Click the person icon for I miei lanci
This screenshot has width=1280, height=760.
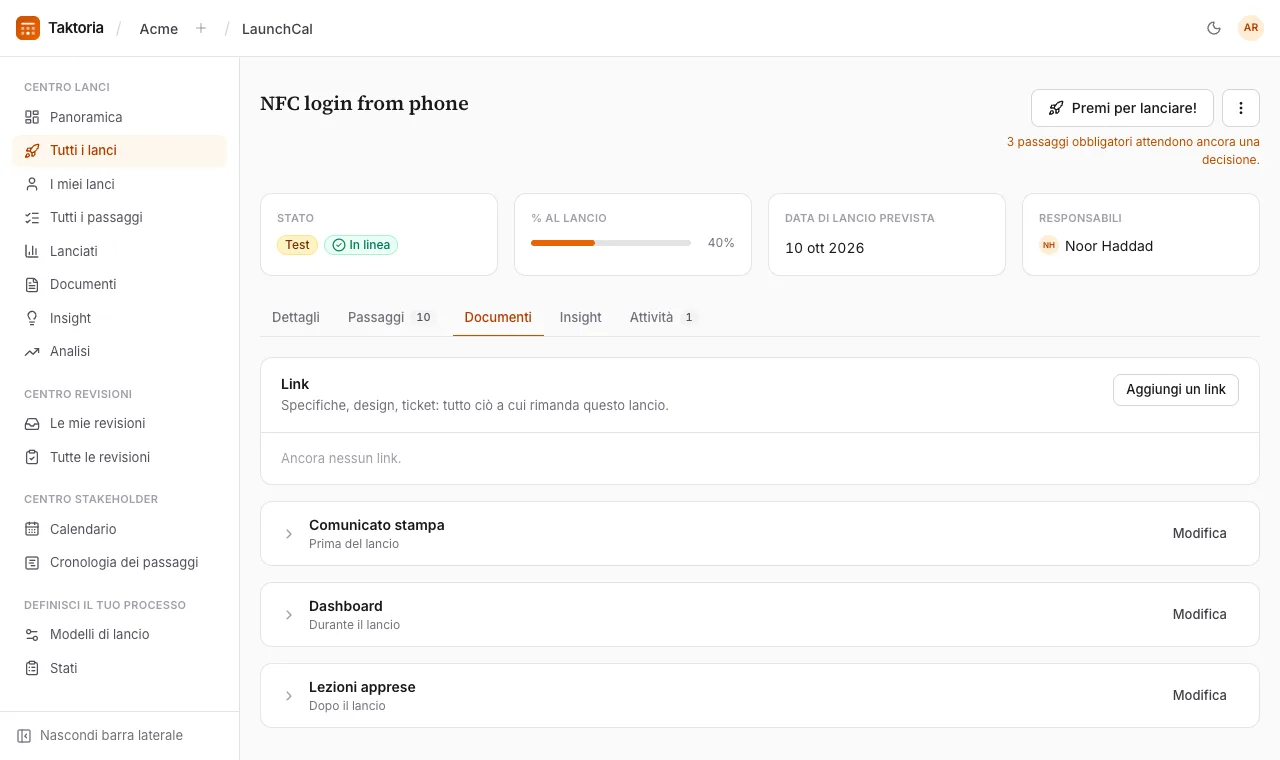(32, 184)
